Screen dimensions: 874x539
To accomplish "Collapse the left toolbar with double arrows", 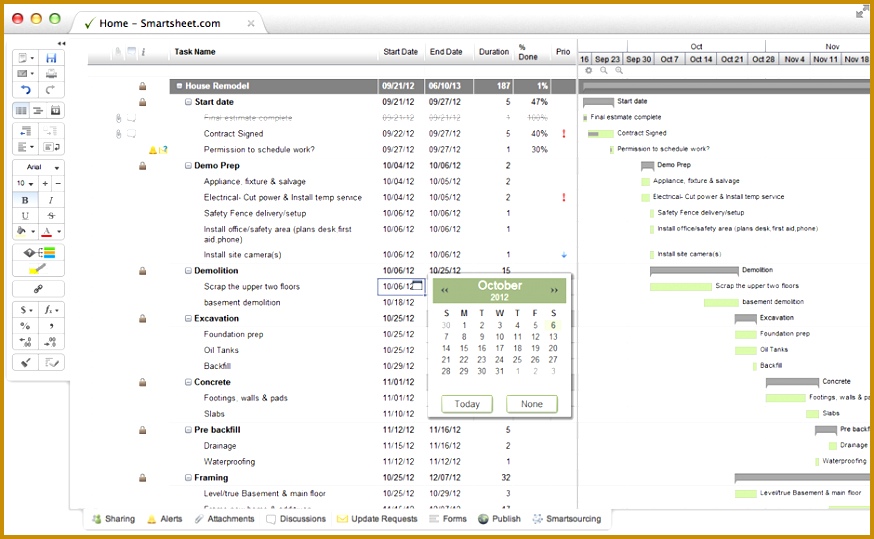I will pos(61,43).
